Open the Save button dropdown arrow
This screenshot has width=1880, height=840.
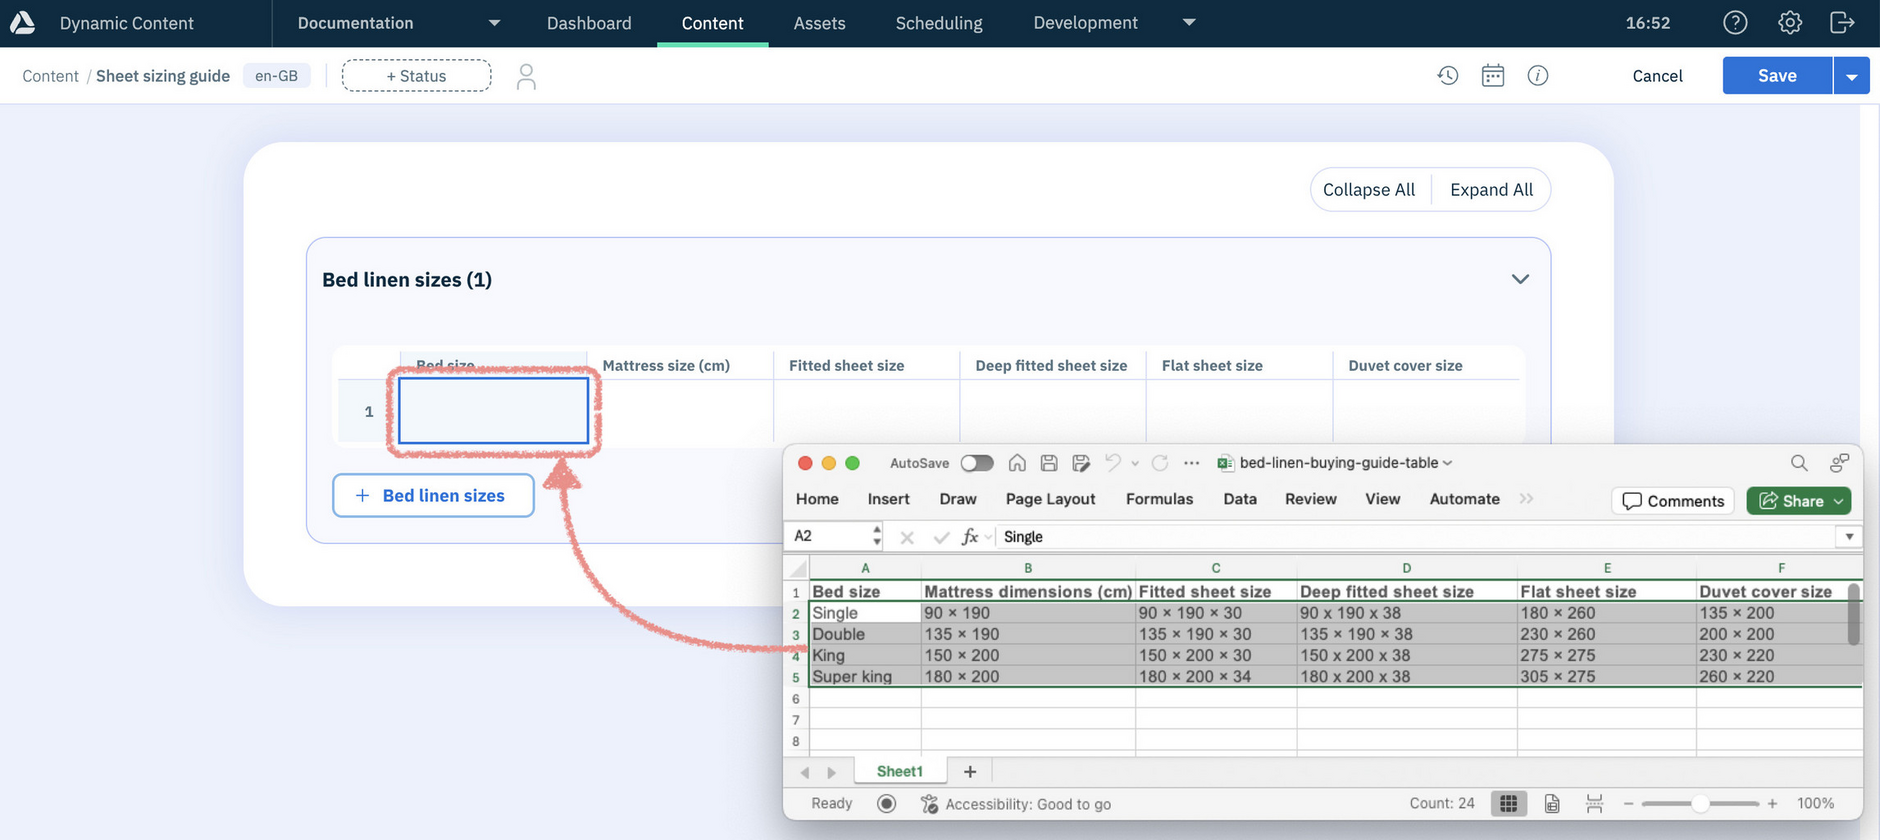1852,76
